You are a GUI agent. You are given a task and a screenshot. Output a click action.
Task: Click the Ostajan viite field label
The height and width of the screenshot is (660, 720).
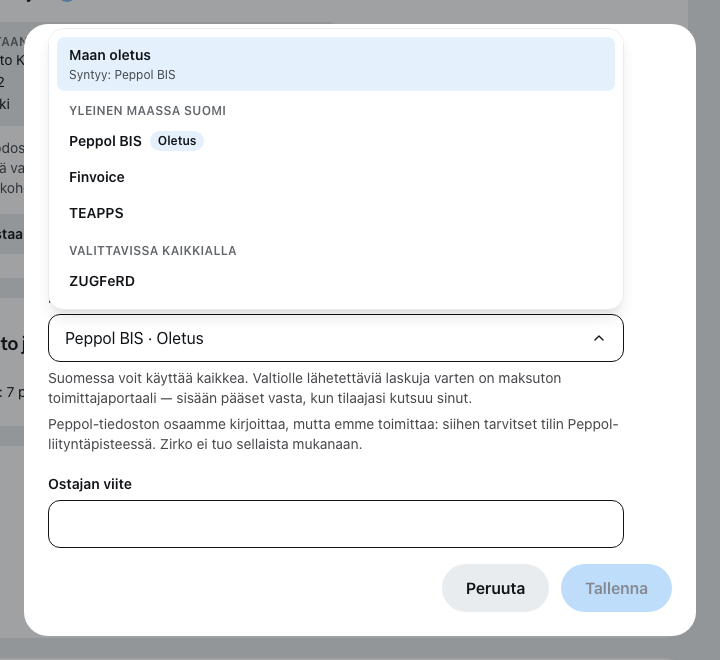click(x=90, y=484)
